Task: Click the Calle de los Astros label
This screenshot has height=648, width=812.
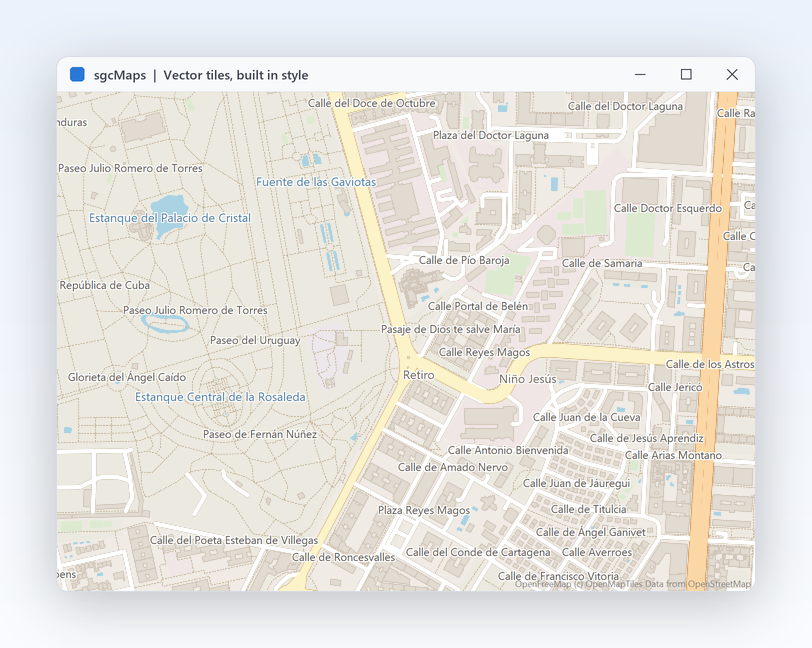Action: (709, 364)
